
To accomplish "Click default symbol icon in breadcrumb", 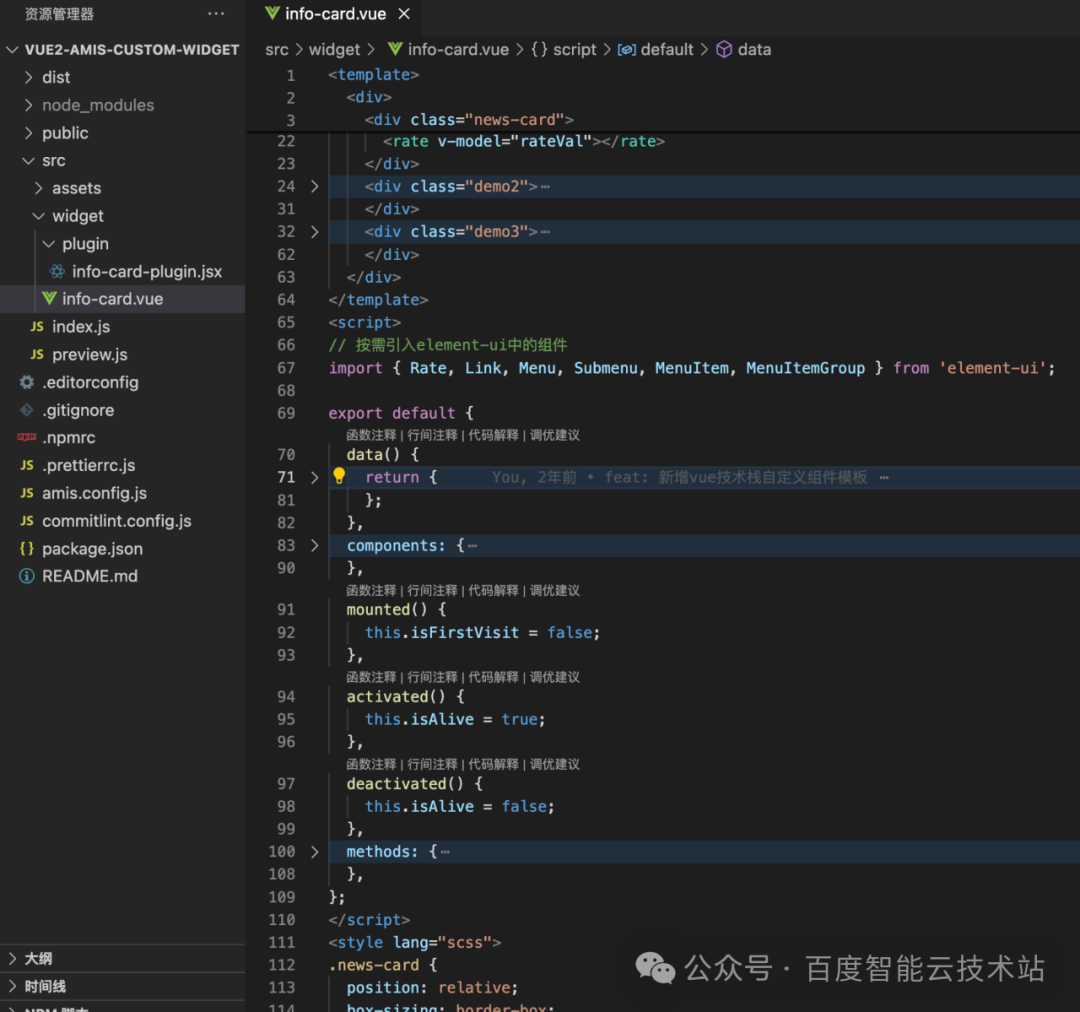I will pyautogui.click(x=627, y=50).
